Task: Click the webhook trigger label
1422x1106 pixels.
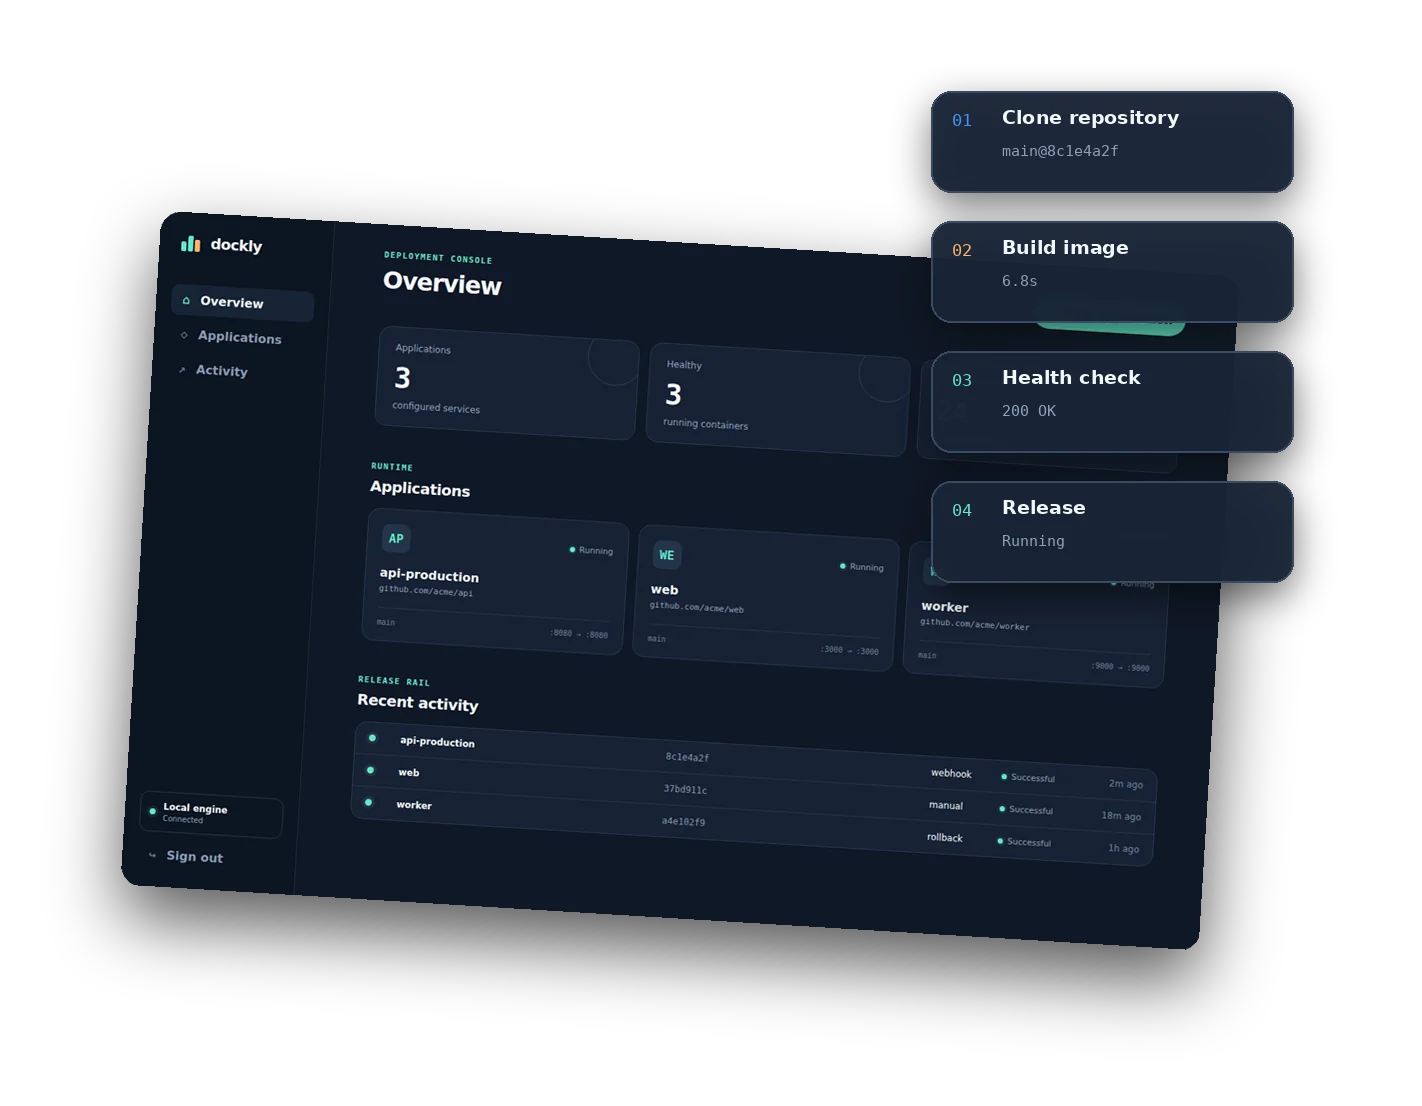Action: coord(951,773)
